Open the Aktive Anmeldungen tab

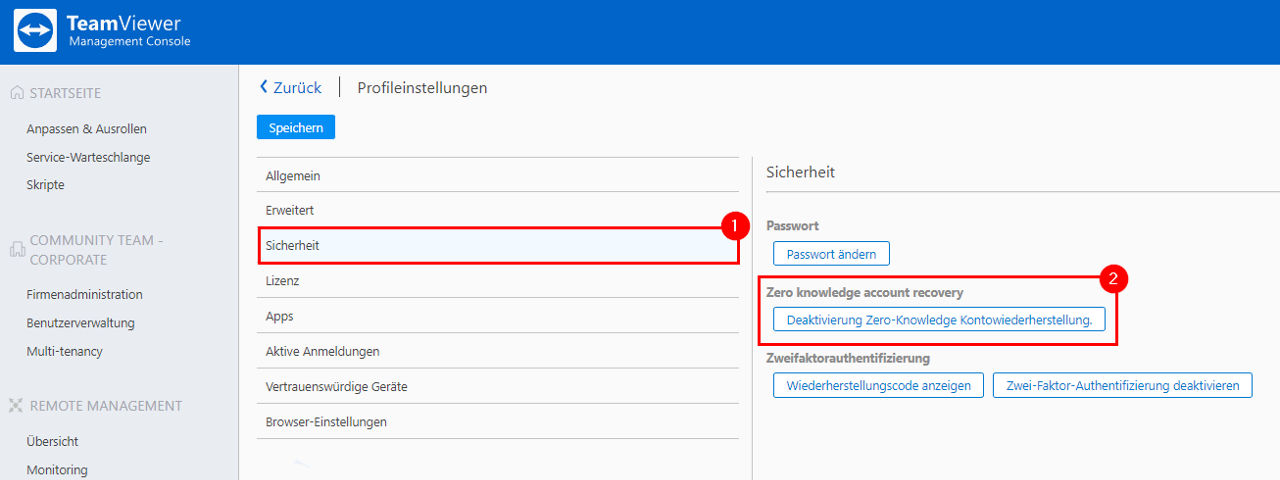pyautogui.click(x=497, y=351)
